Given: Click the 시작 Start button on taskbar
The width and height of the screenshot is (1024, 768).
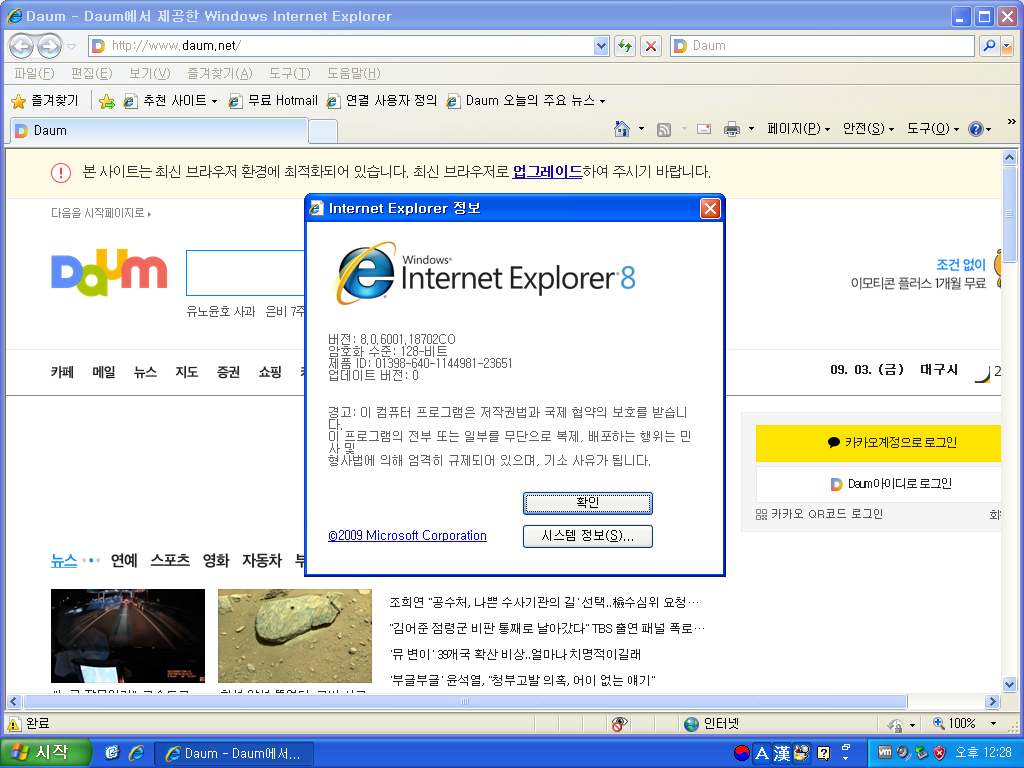Looking at the screenshot, I should tap(44, 753).
